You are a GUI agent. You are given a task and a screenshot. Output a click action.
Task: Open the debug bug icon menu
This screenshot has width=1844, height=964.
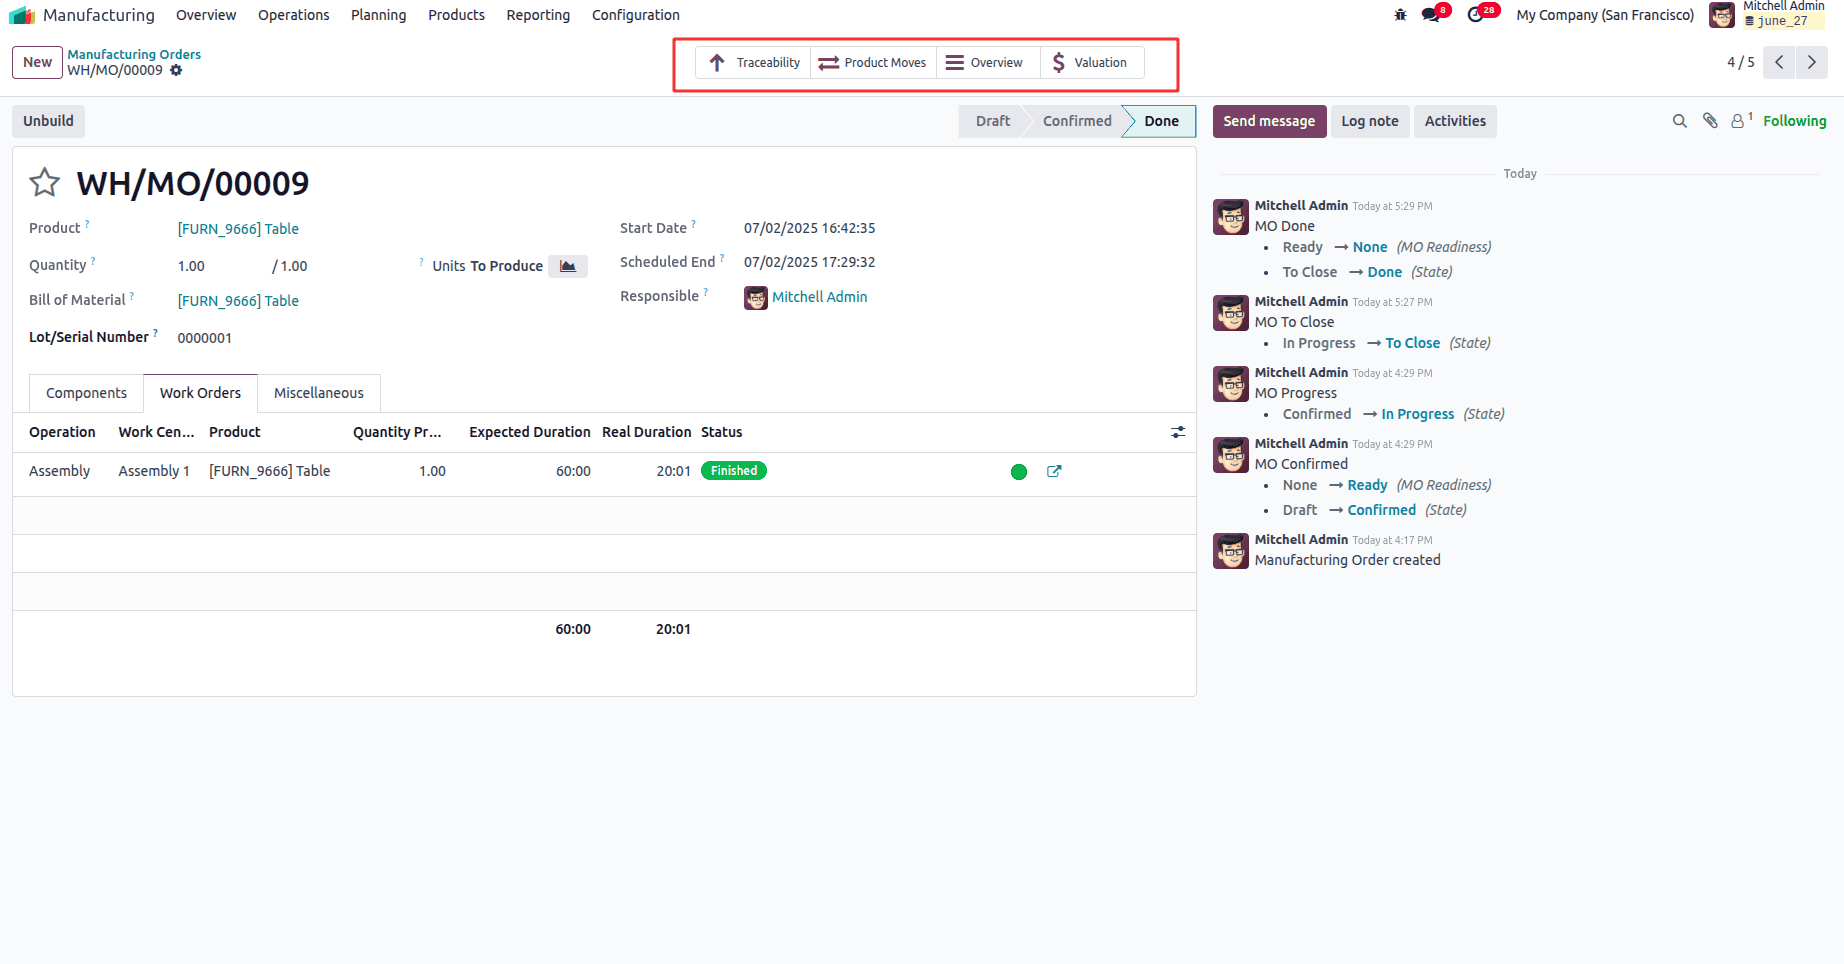1400,15
